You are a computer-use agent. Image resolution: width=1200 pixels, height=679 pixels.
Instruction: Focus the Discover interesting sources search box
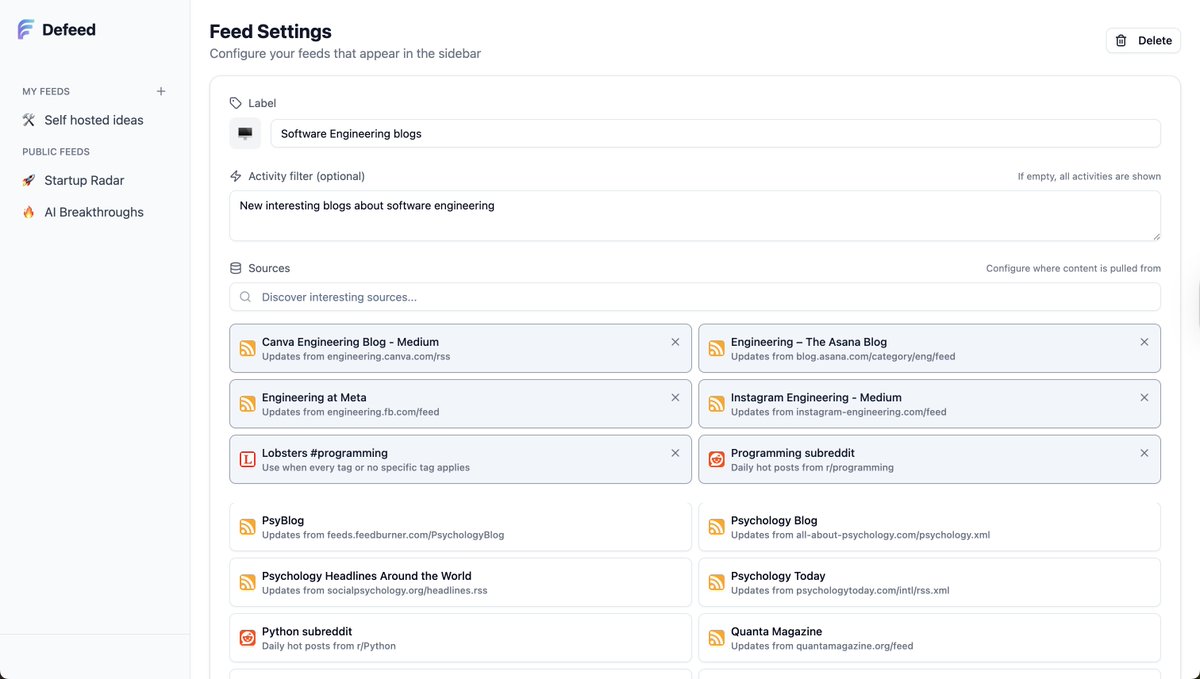coord(695,297)
